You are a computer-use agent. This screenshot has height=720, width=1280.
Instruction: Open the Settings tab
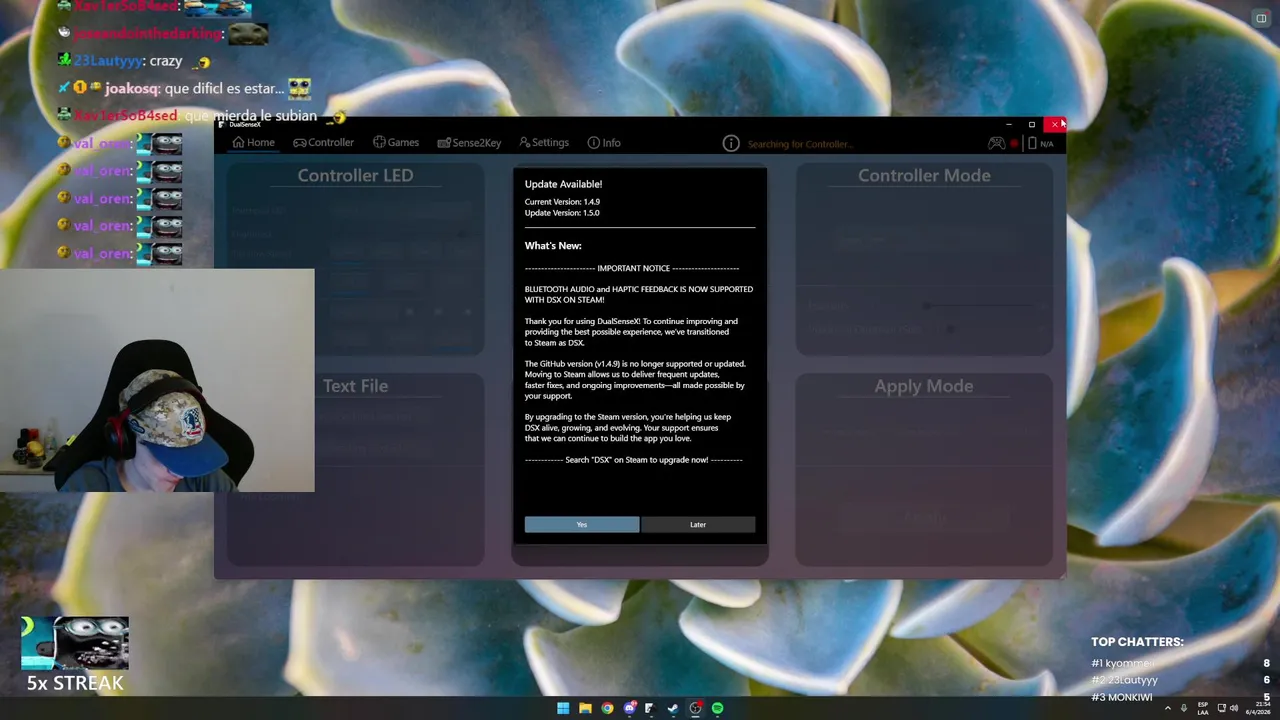(x=544, y=143)
